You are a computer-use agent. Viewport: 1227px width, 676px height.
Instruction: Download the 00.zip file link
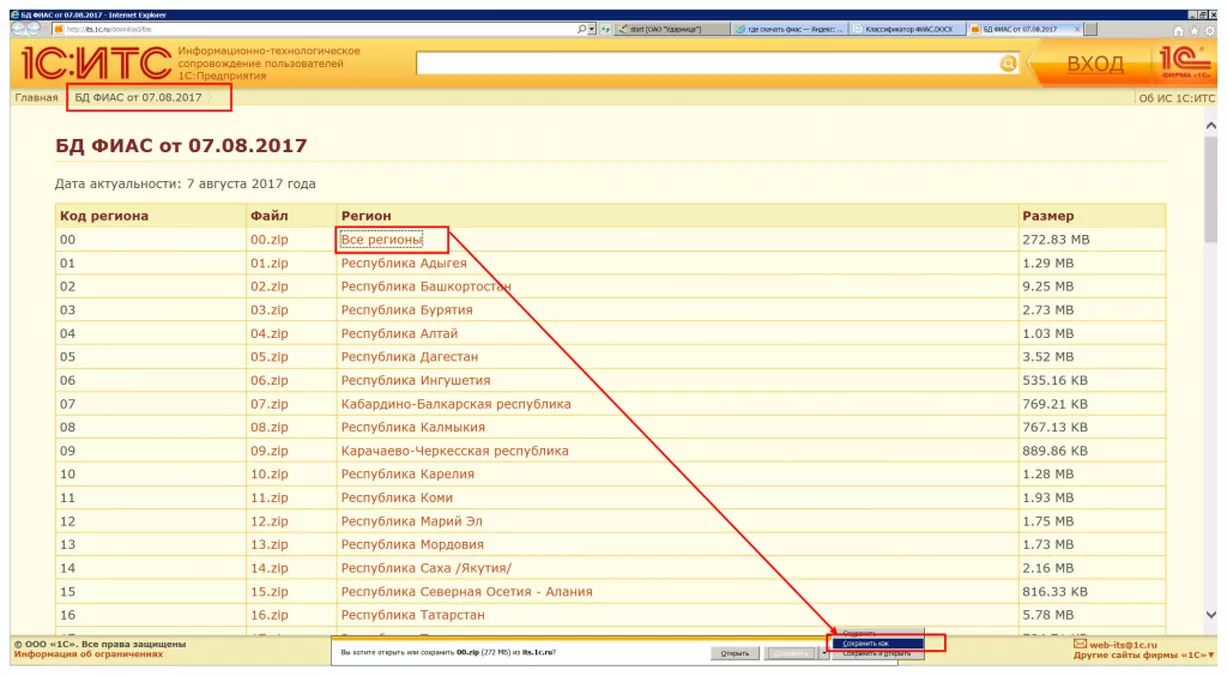(x=269, y=240)
